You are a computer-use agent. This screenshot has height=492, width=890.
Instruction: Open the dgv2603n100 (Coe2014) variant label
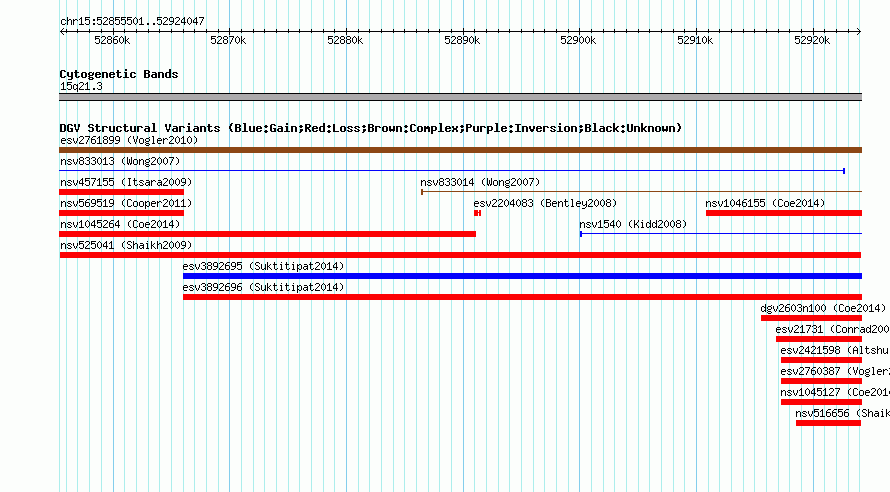tap(823, 308)
